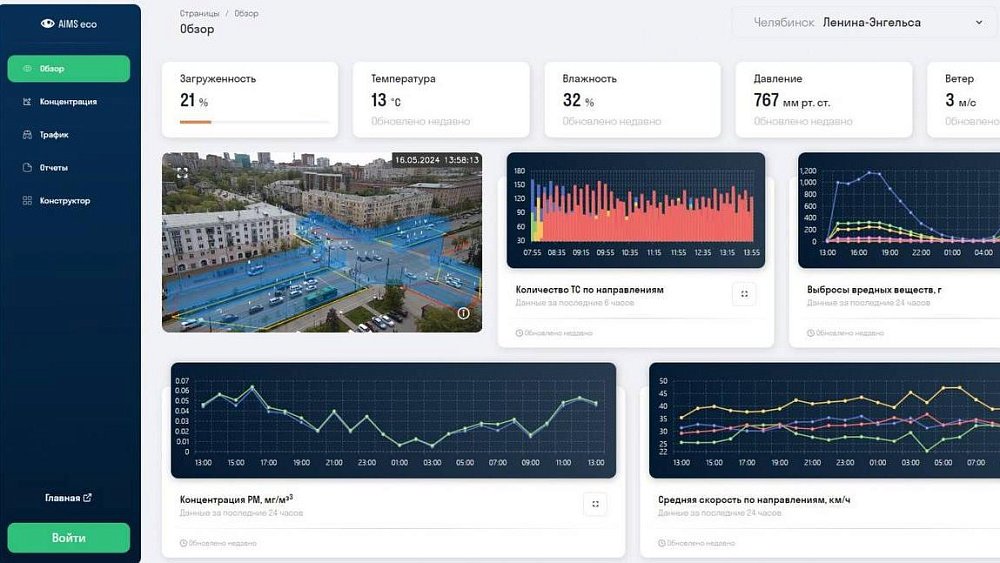1000x563 pixels.
Task: Click the Выбросы вредных веществ, г title
Action: tap(874, 289)
